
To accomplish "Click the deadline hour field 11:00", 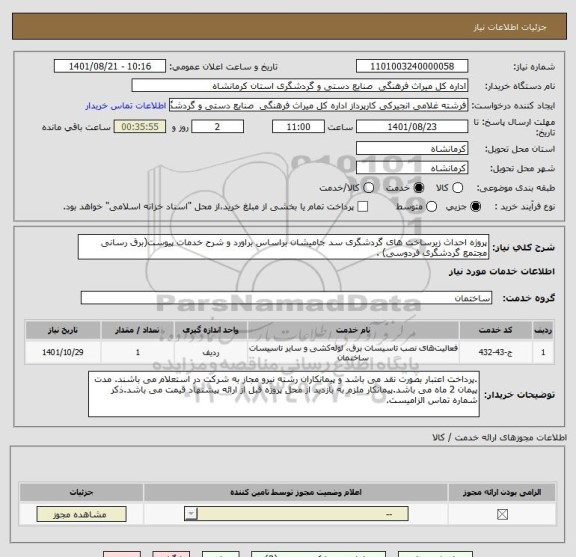I will coord(298,127).
